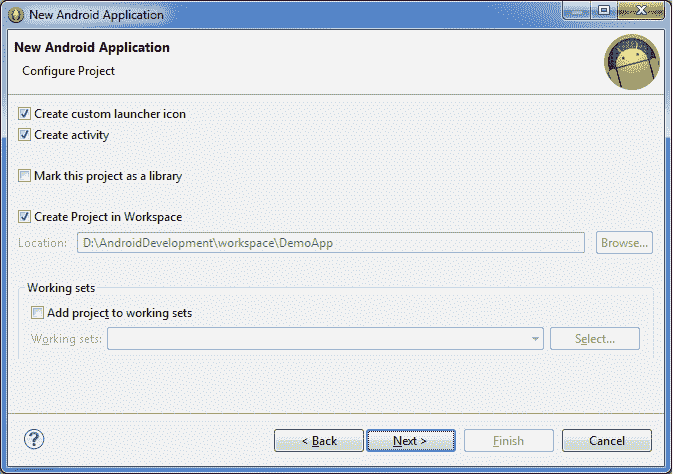Click the Location path input field
This screenshot has width=673, height=474.
(331, 243)
